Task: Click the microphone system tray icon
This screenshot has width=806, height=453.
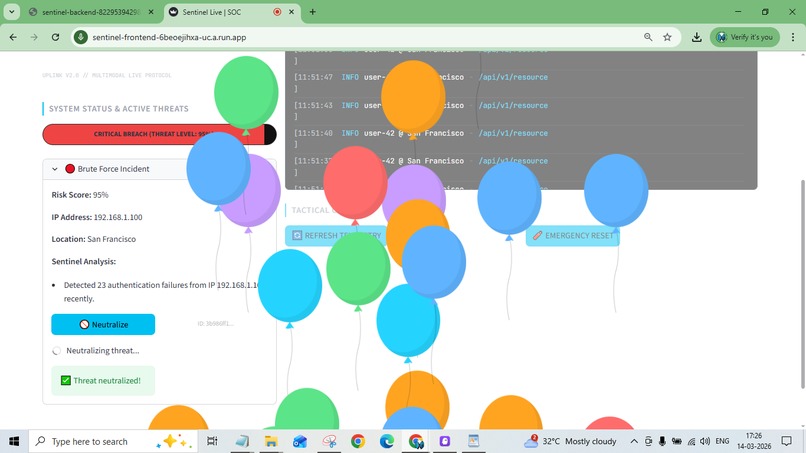Action: [662, 441]
